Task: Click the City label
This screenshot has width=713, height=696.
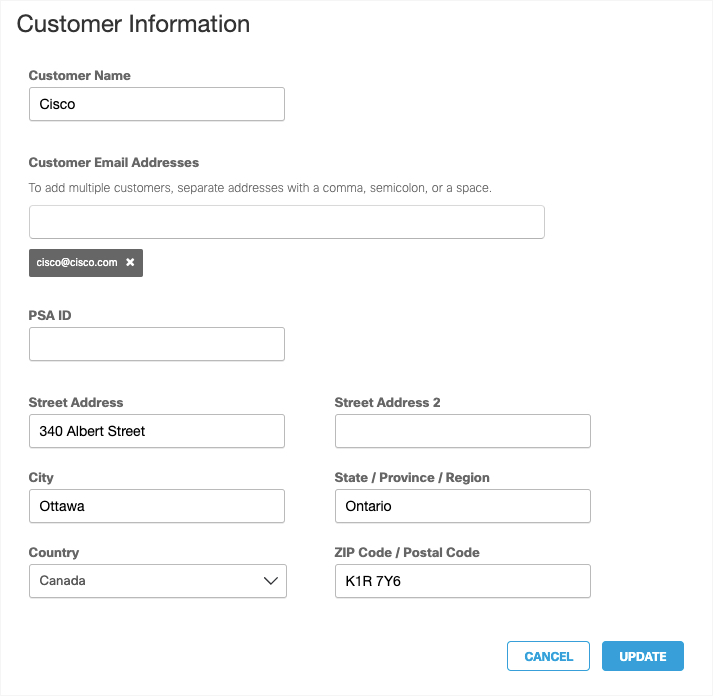Action: coord(41,477)
